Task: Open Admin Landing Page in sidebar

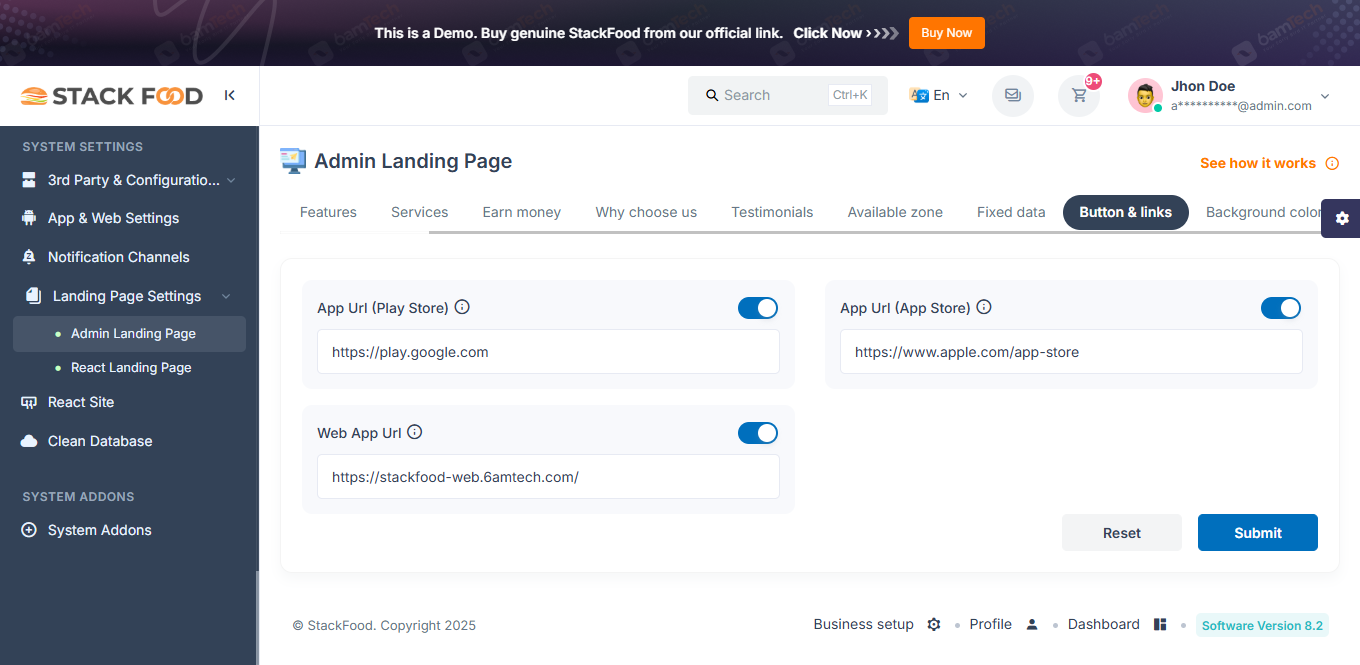Action: point(129,334)
